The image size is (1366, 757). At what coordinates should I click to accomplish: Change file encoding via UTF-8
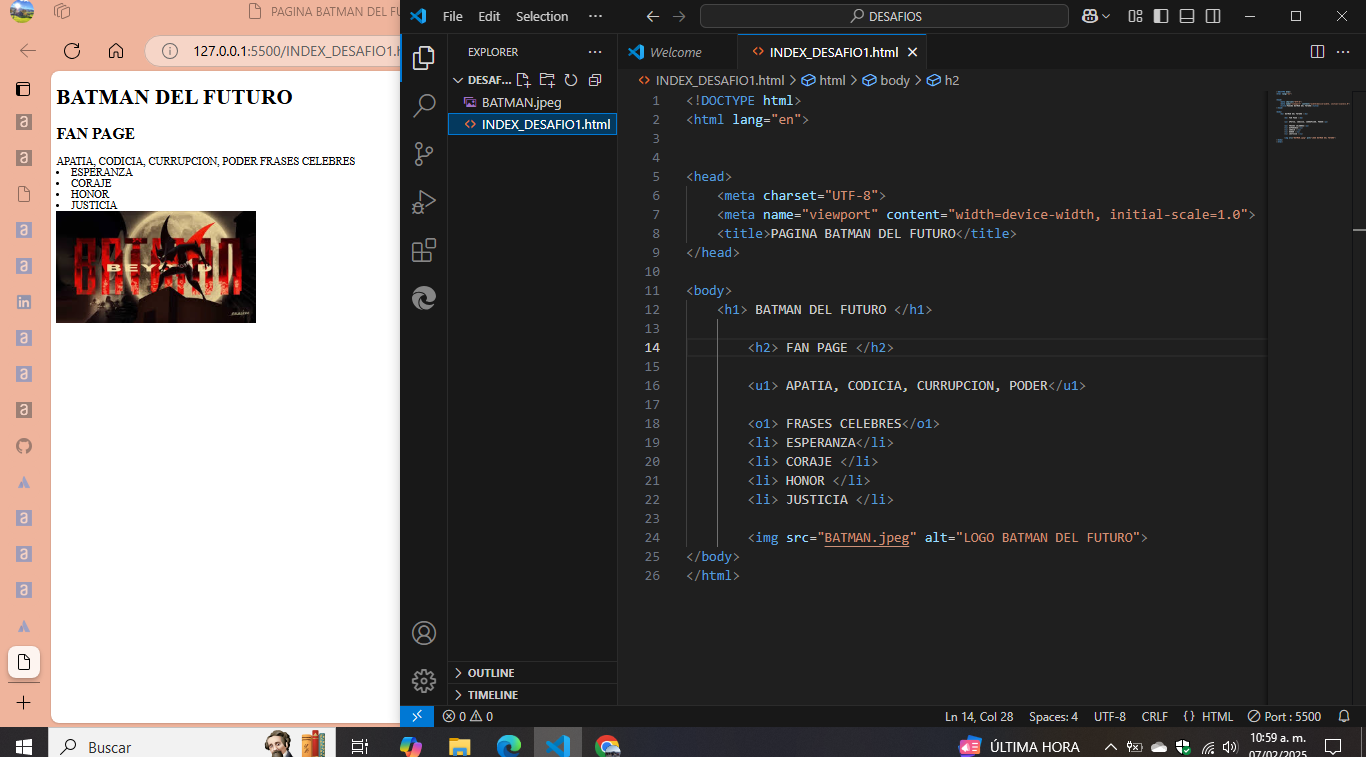click(1110, 716)
